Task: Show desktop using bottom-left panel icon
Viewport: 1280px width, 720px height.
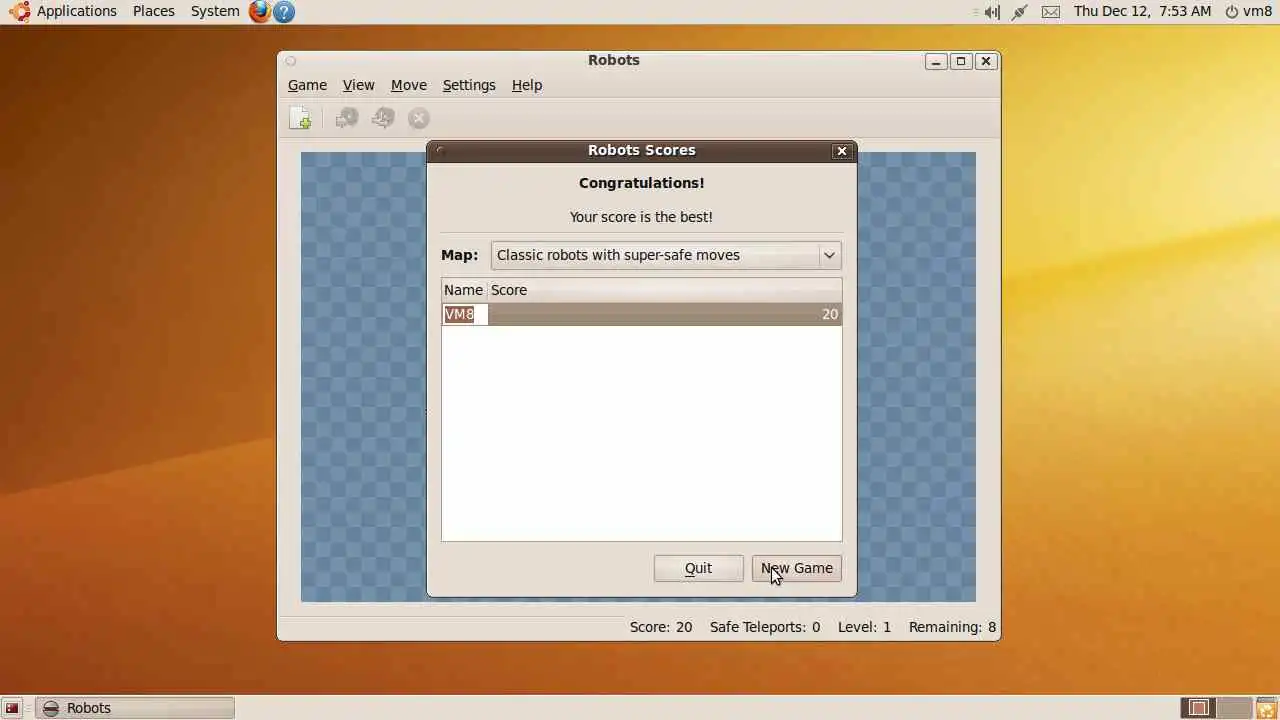Action: coord(12,708)
